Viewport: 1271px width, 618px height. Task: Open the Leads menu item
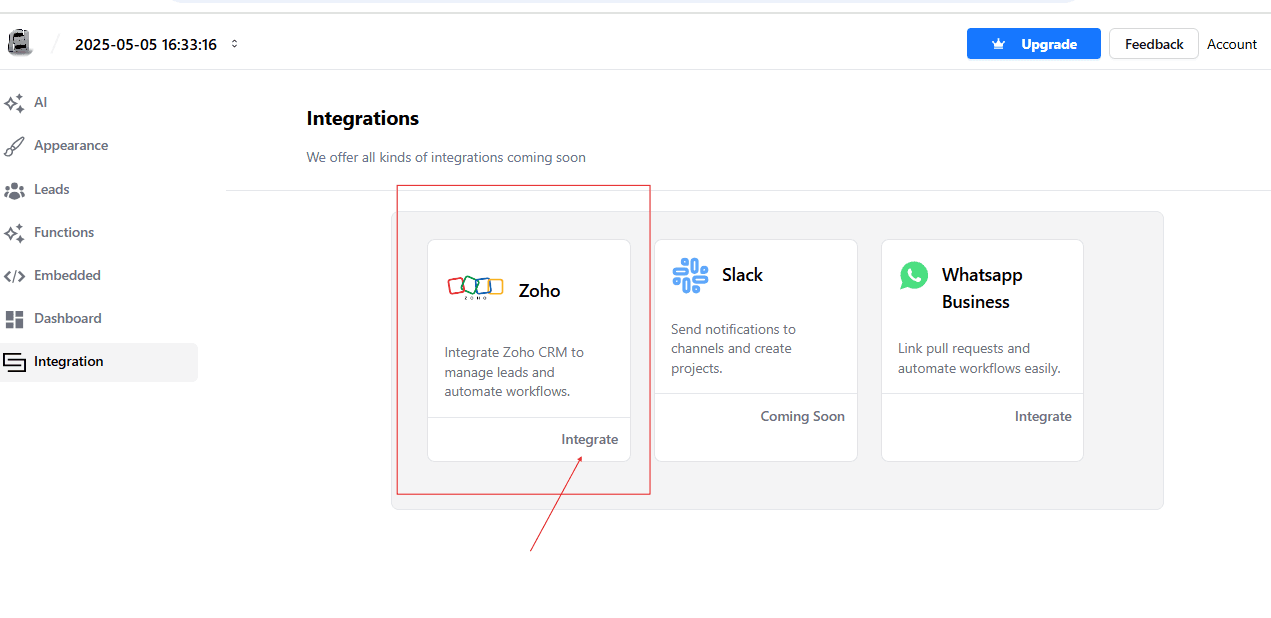coord(52,189)
